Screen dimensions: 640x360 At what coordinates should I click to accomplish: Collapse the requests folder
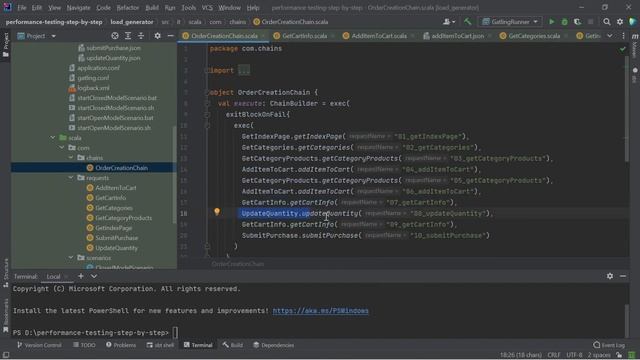pos(71,178)
